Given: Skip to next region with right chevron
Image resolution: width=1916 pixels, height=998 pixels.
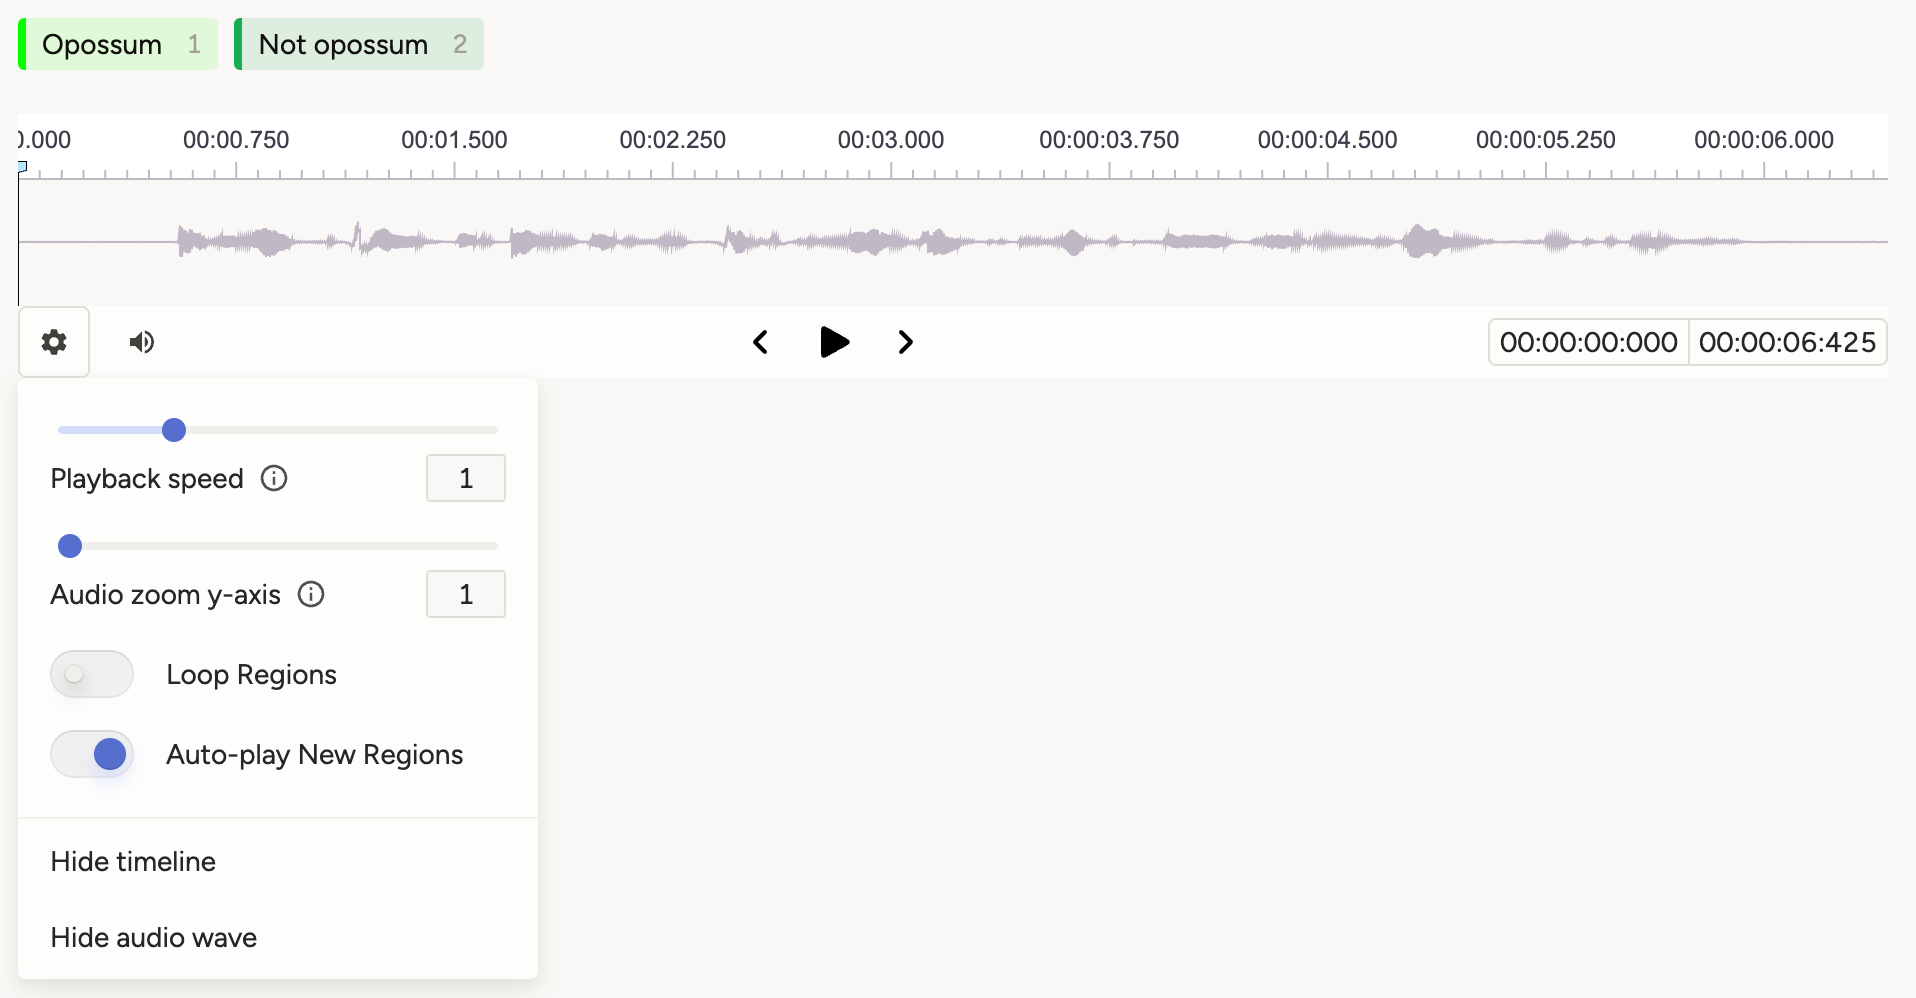Looking at the screenshot, I should [x=905, y=341].
